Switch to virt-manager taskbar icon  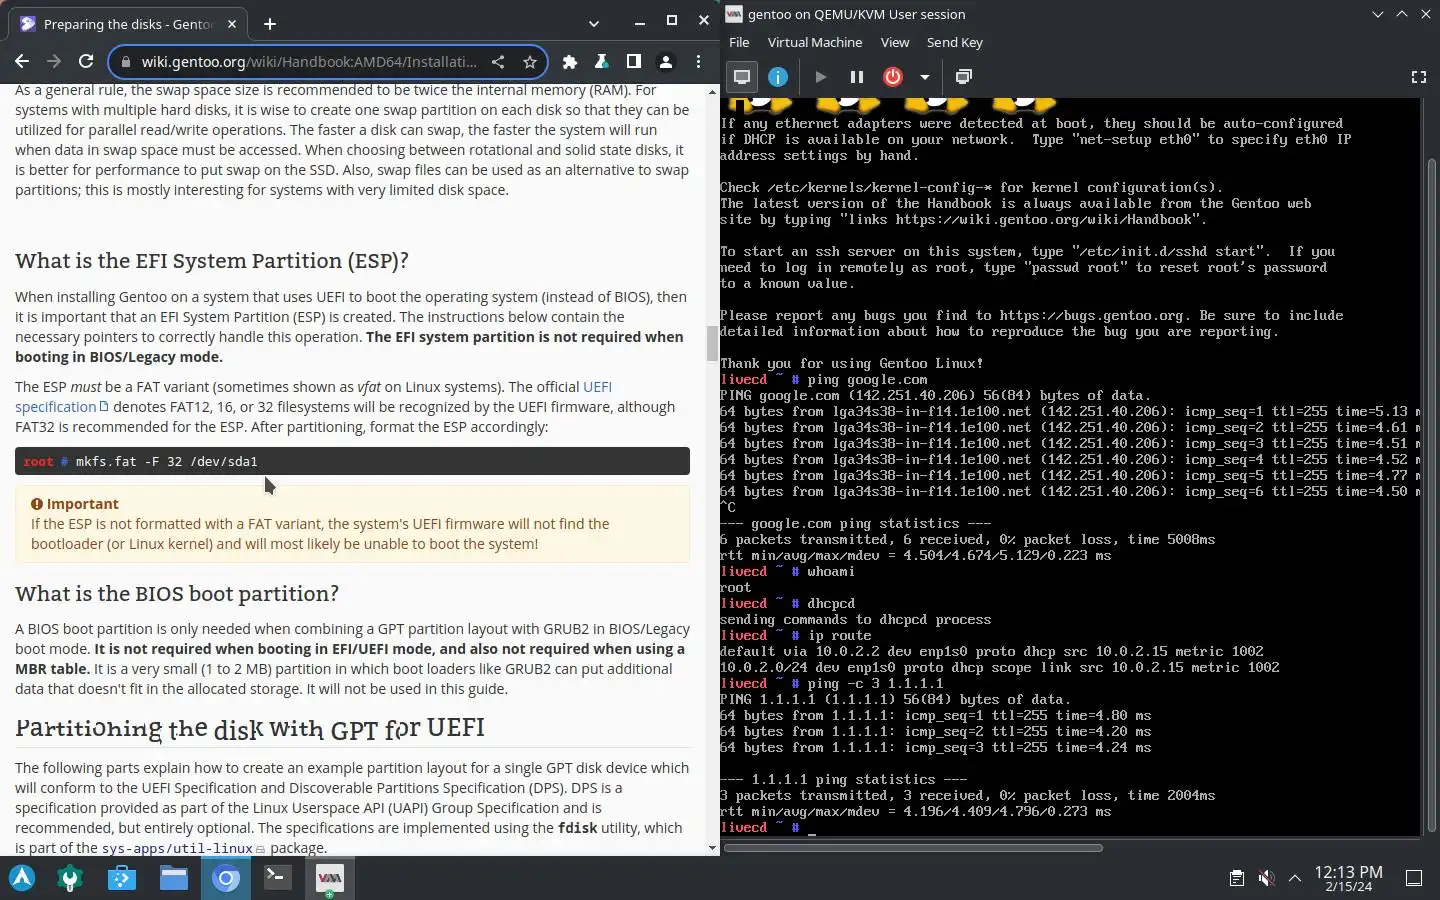point(329,878)
